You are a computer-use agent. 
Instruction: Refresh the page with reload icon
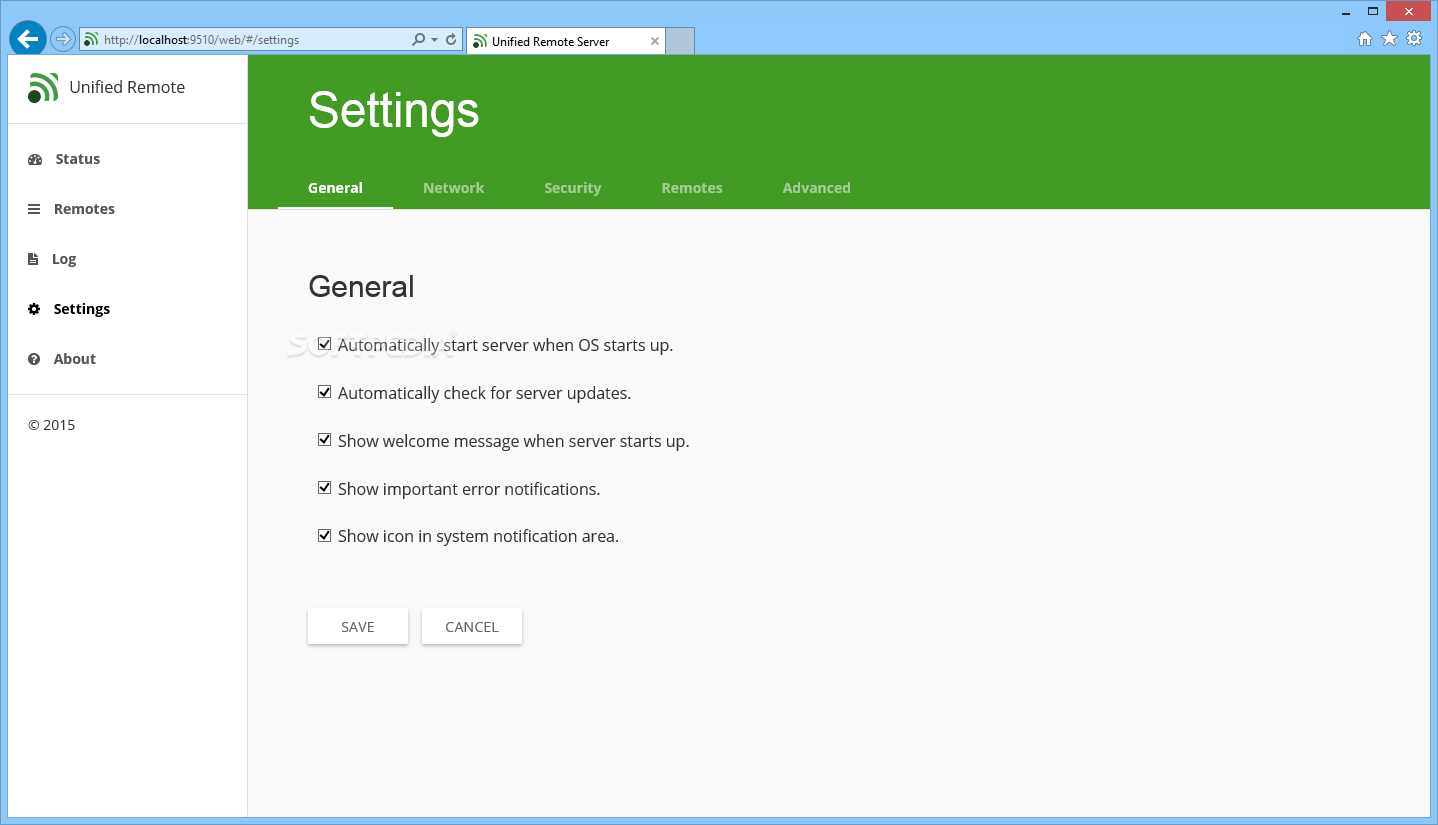451,40
